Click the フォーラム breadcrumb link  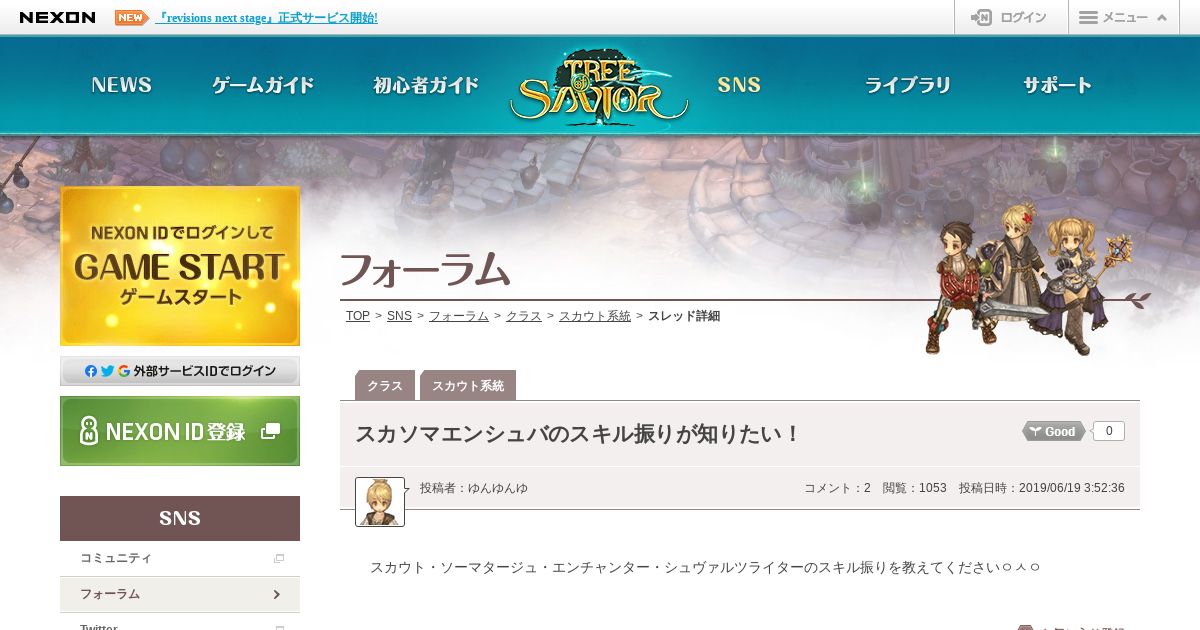[x=459, y=316]
